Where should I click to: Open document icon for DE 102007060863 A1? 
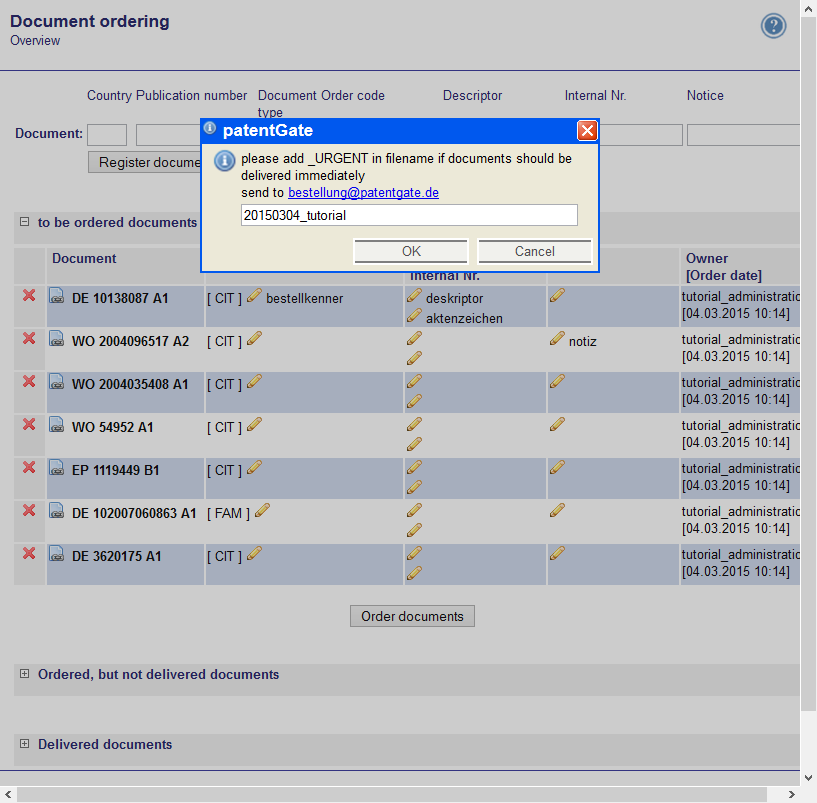[x=57, y=511]
